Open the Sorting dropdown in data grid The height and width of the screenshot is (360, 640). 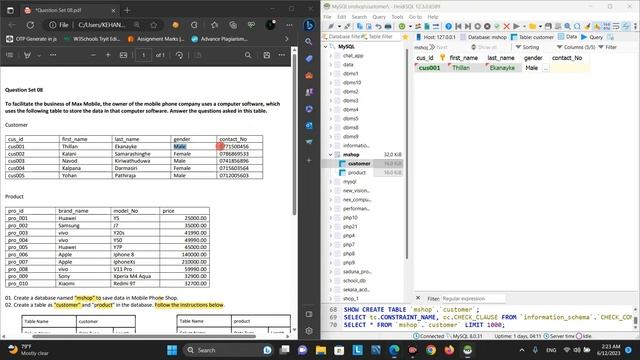[527, 47]
